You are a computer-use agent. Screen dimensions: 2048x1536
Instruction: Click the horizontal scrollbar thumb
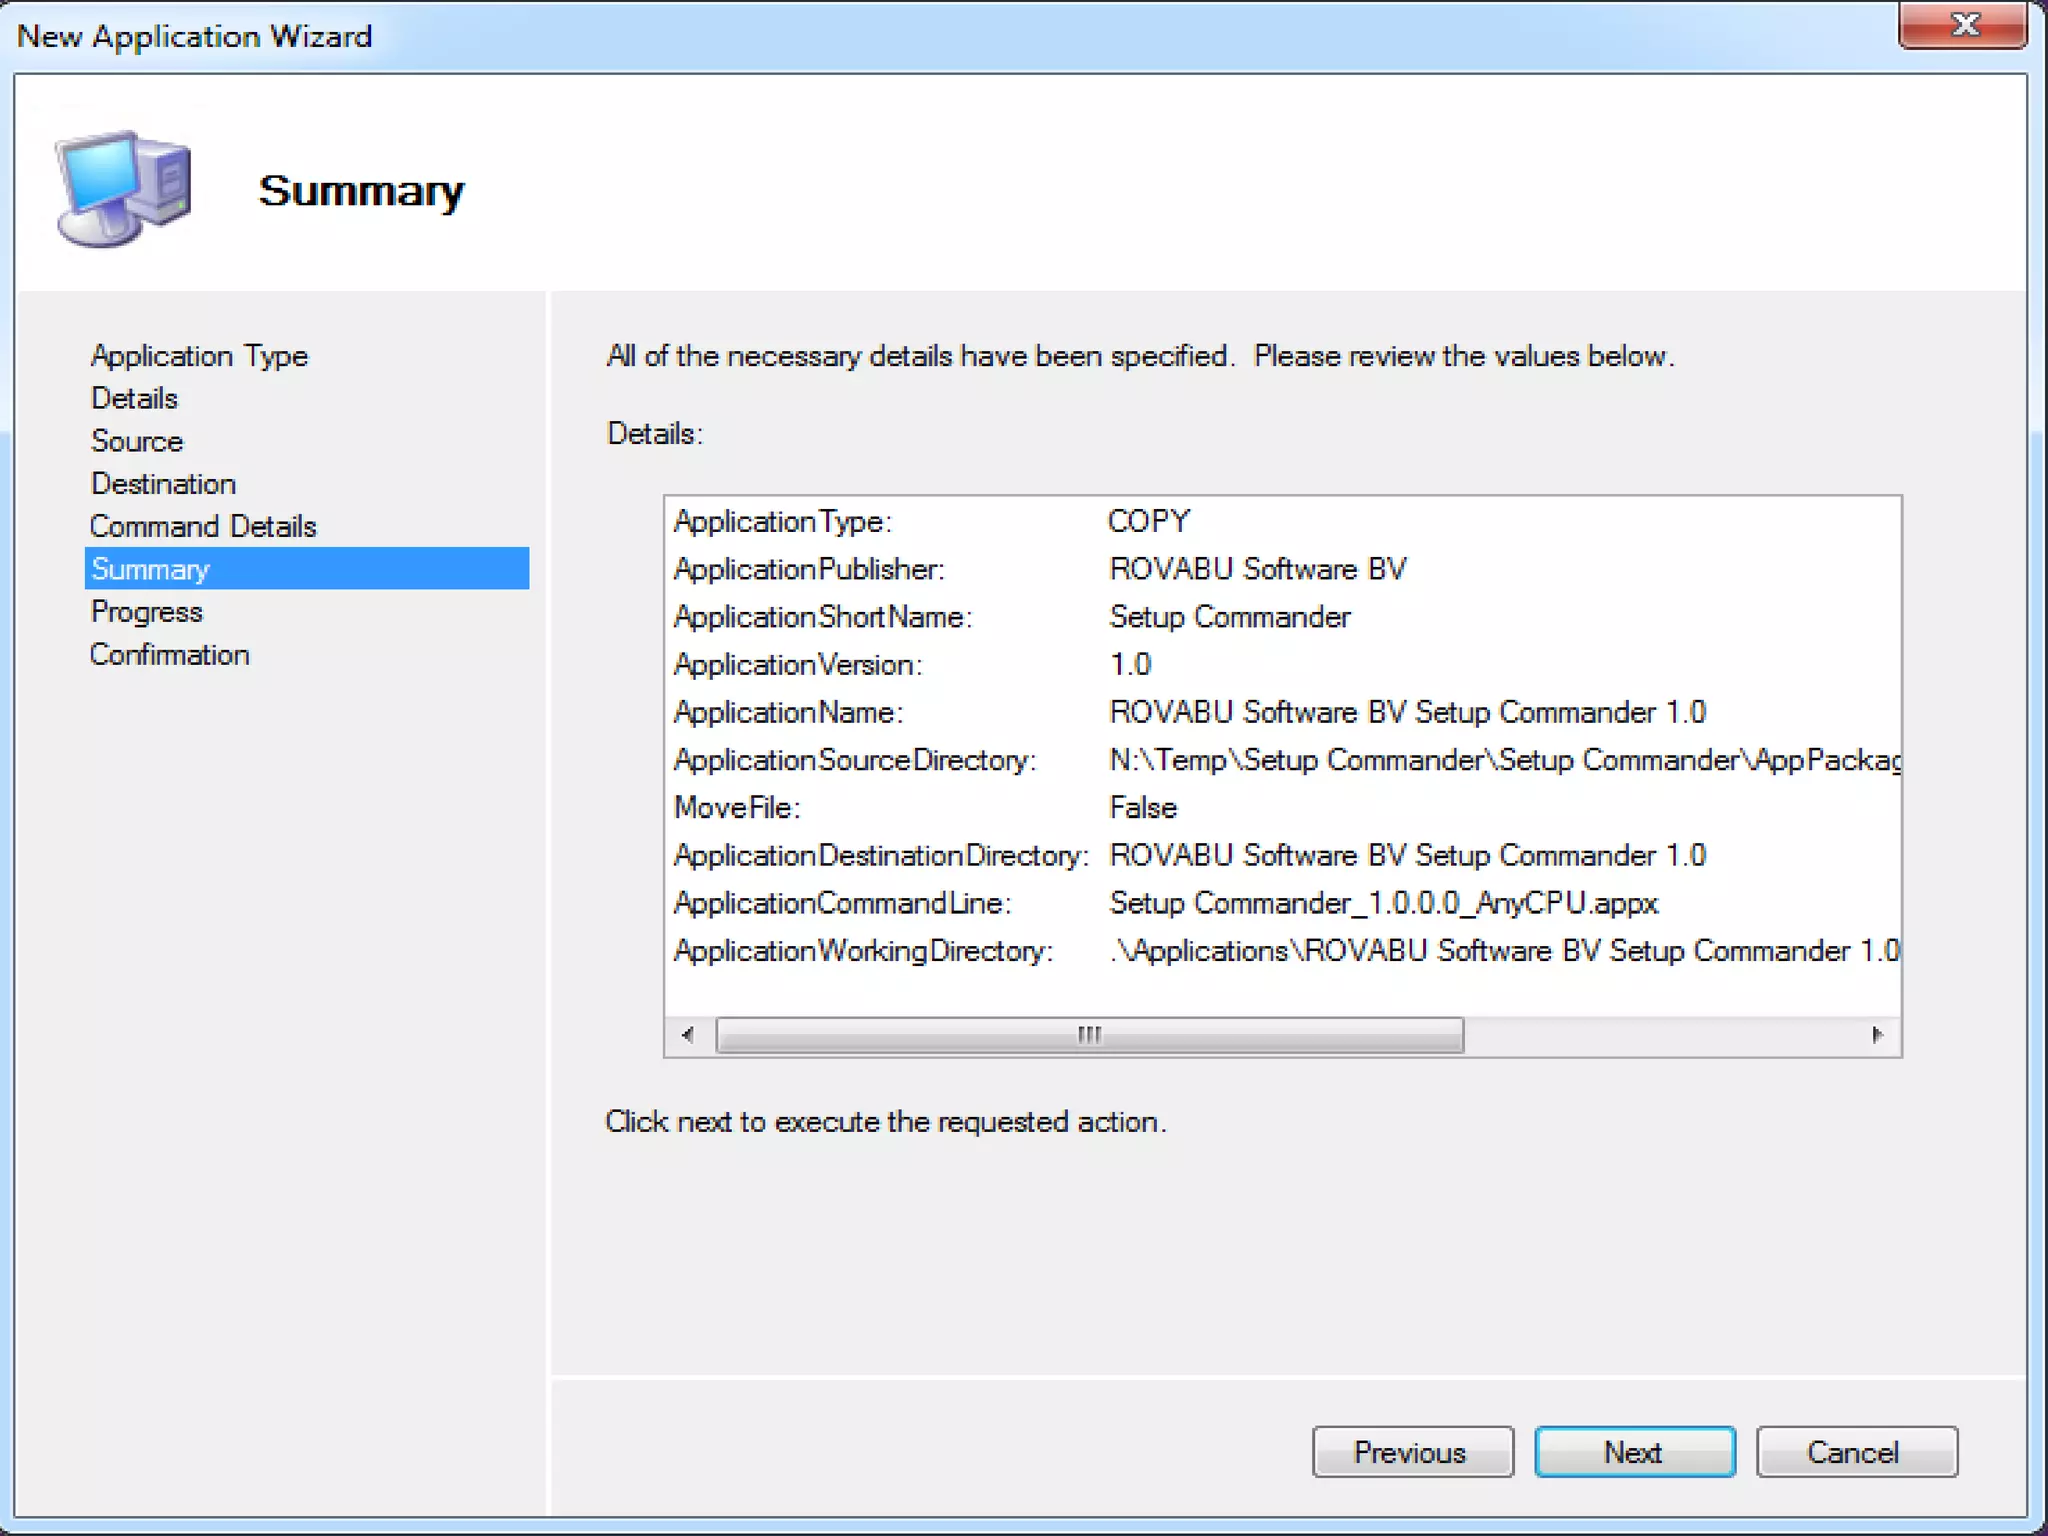[x=1089, y=1035]
